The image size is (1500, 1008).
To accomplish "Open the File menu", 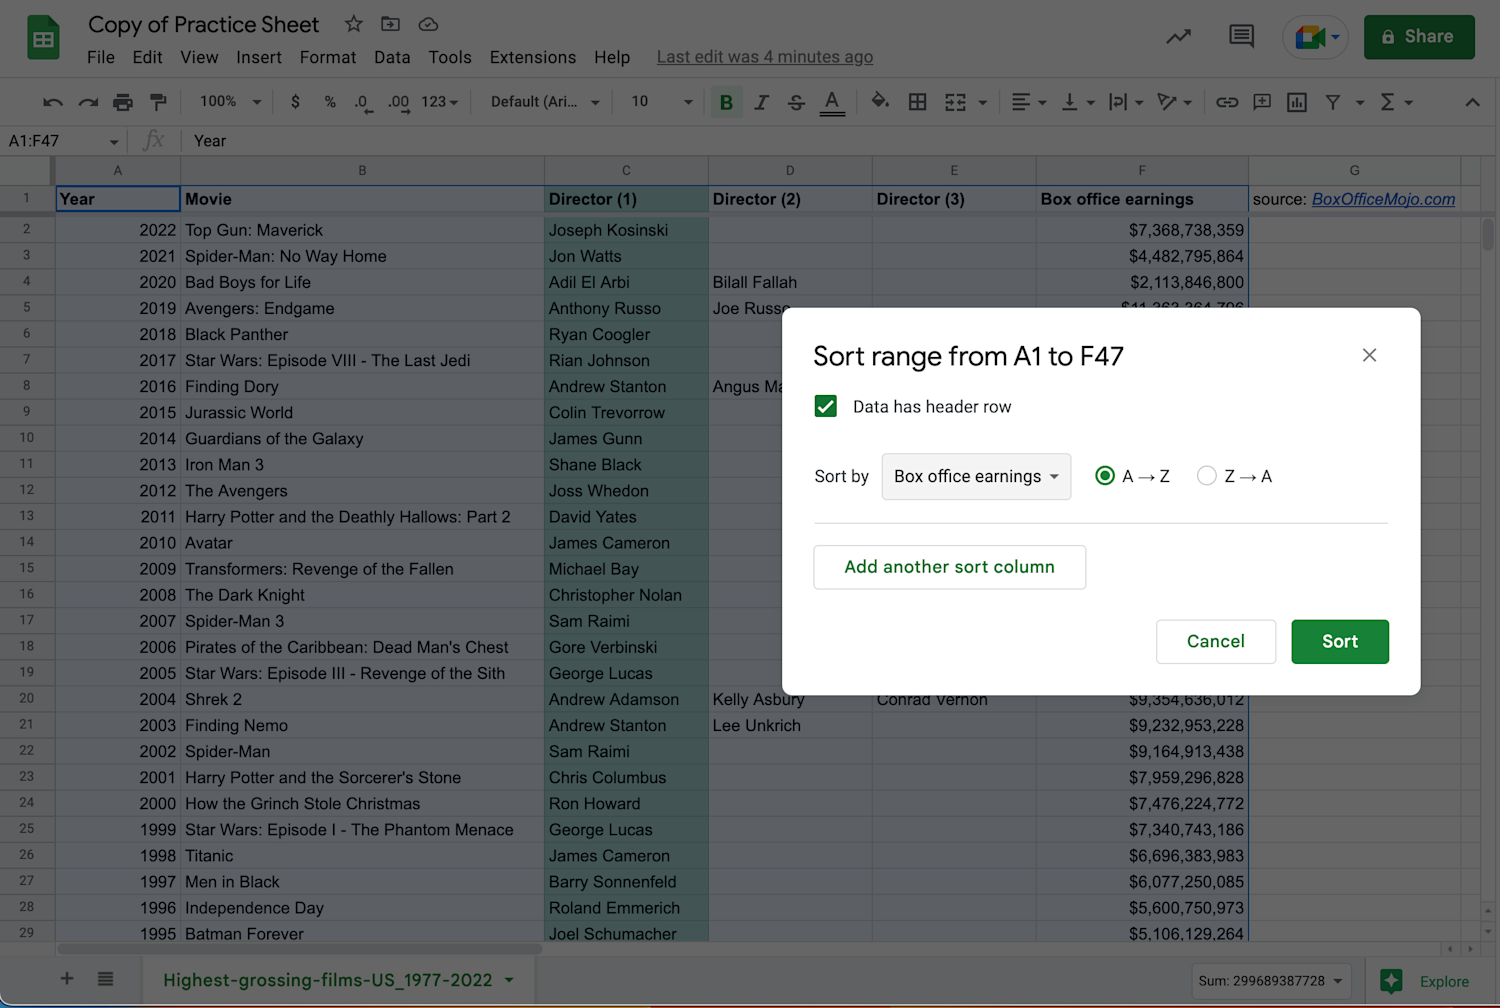I will click(101, 57).
